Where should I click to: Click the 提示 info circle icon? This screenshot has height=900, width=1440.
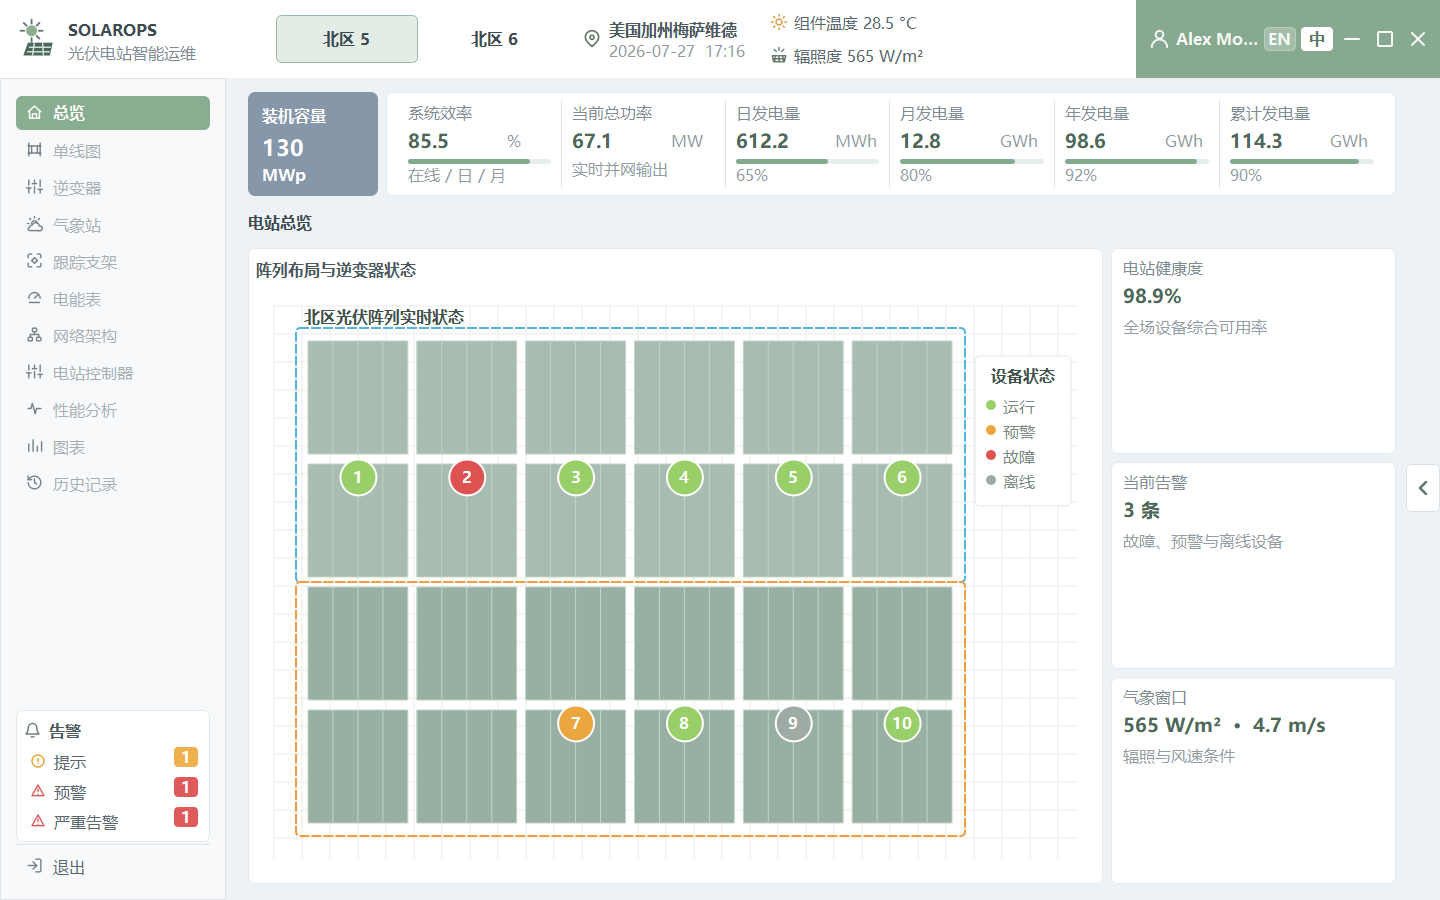(x=38, y=761)
